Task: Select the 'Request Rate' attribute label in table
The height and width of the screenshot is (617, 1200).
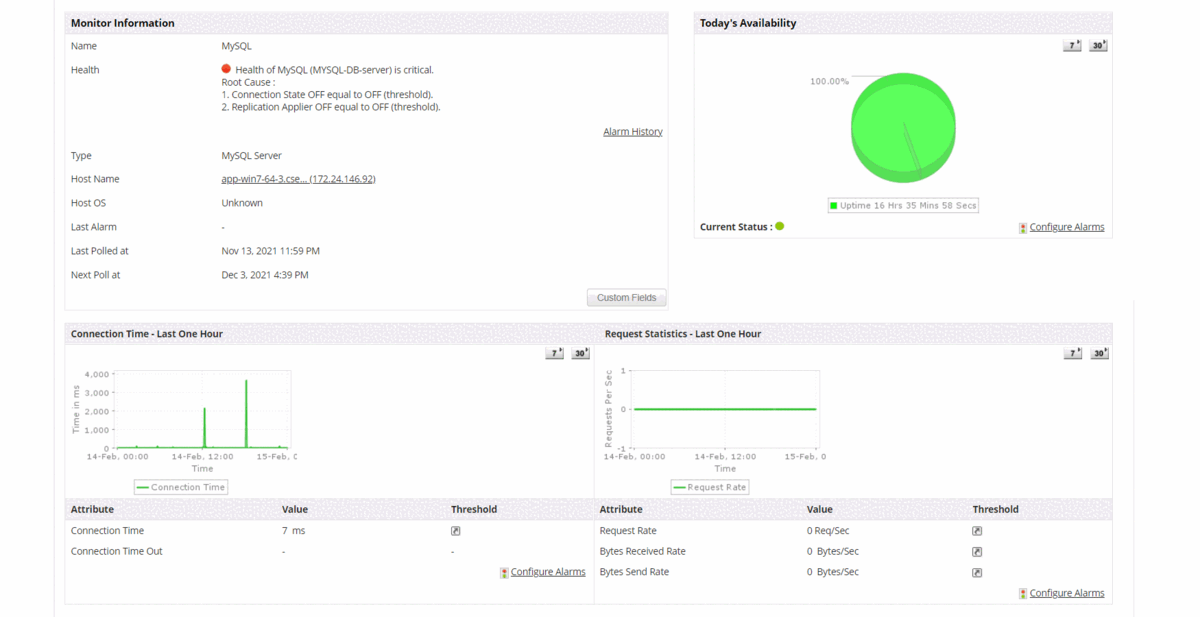Action: pos(628,531)
